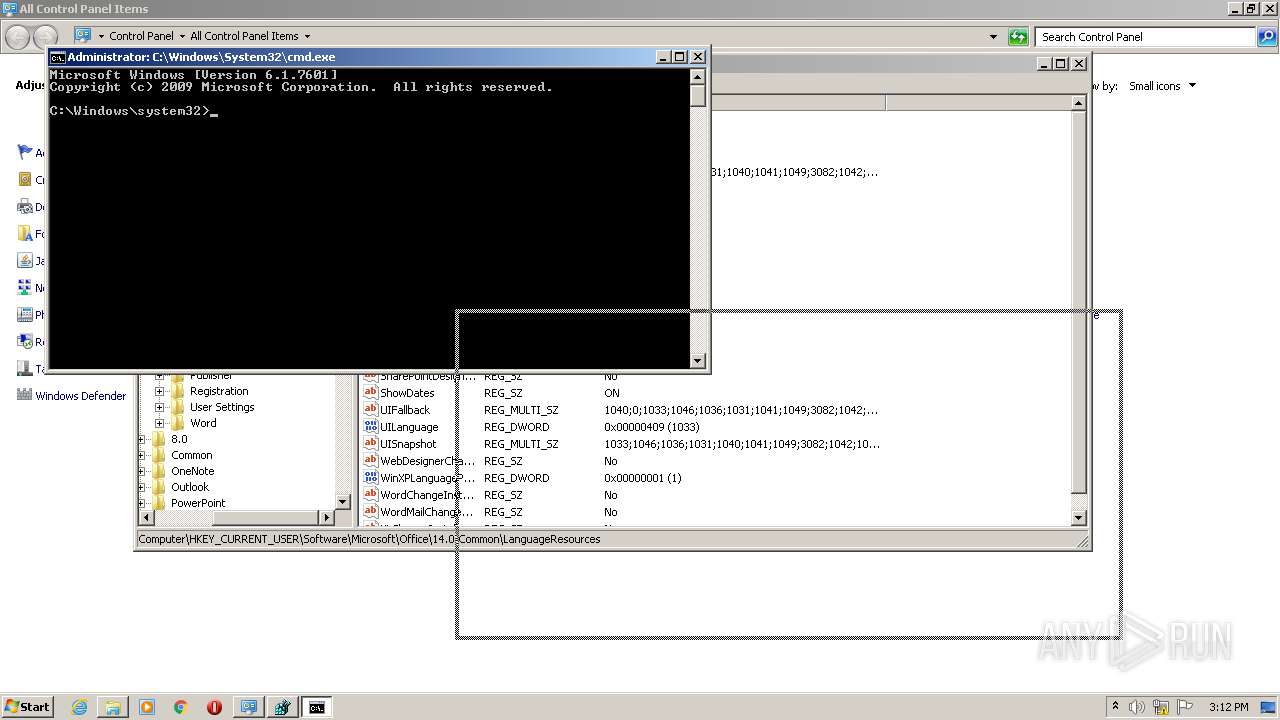Select the WordChangeInst... registry value name
1280x720 pixels.
pyautogui.click(x=427, y=495)
